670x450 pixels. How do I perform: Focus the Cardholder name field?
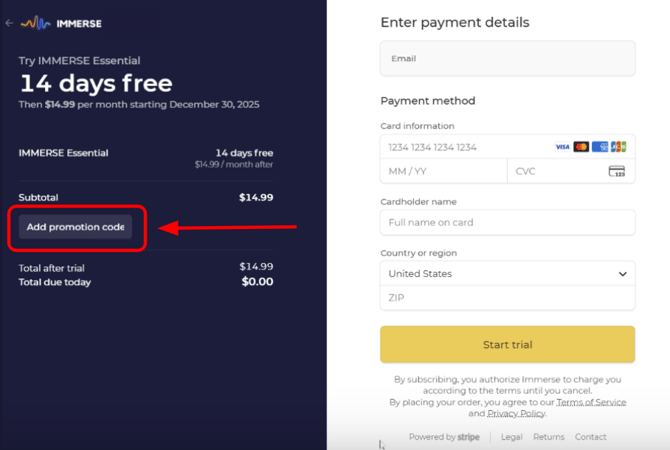click(x=507, y=222)
